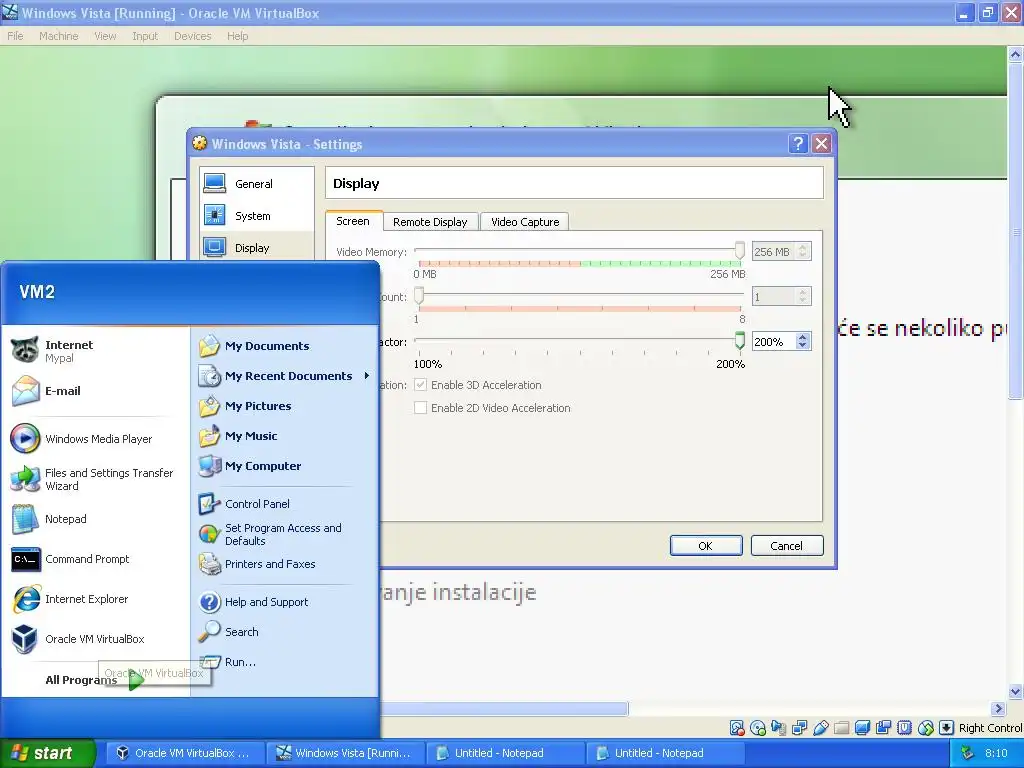Expand All Programs menu
The width and height of the screenshot is (1024, 768).
pos(95,680)
